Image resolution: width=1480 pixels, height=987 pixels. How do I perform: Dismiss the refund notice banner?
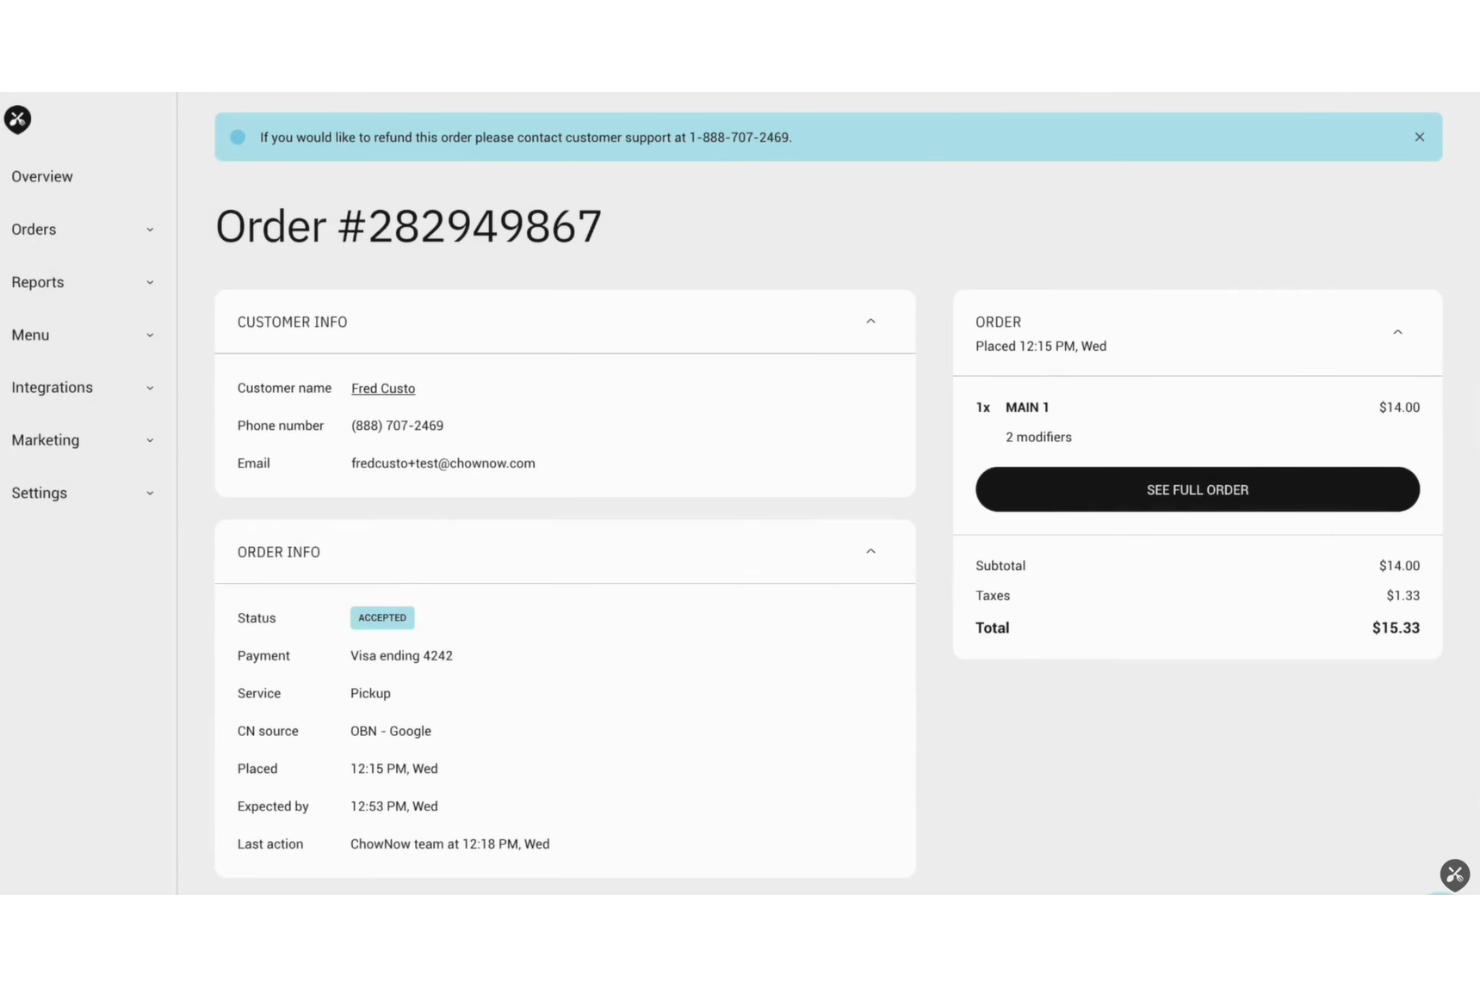(x=1419, y=136)
